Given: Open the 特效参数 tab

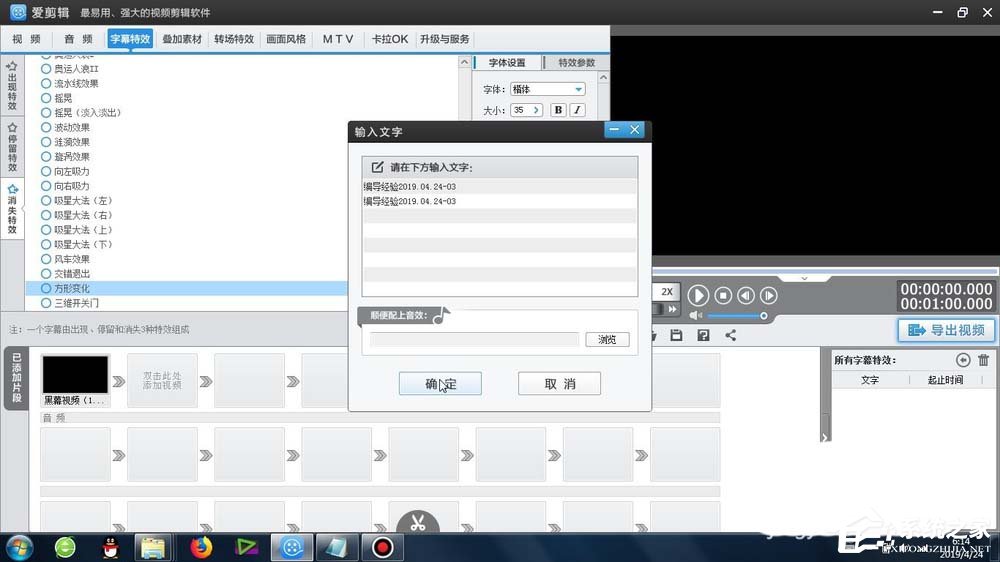Looking at the screenshot, I should click(576, 63).
